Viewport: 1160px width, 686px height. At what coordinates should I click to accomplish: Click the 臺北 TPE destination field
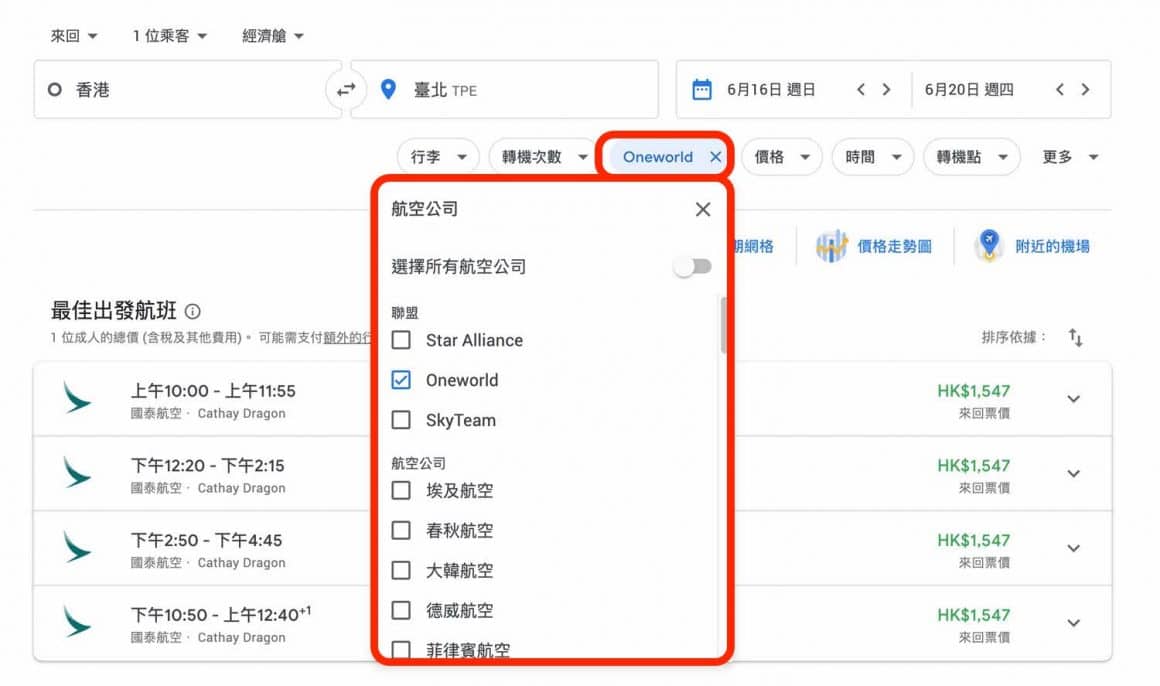(x=505, y=90)
